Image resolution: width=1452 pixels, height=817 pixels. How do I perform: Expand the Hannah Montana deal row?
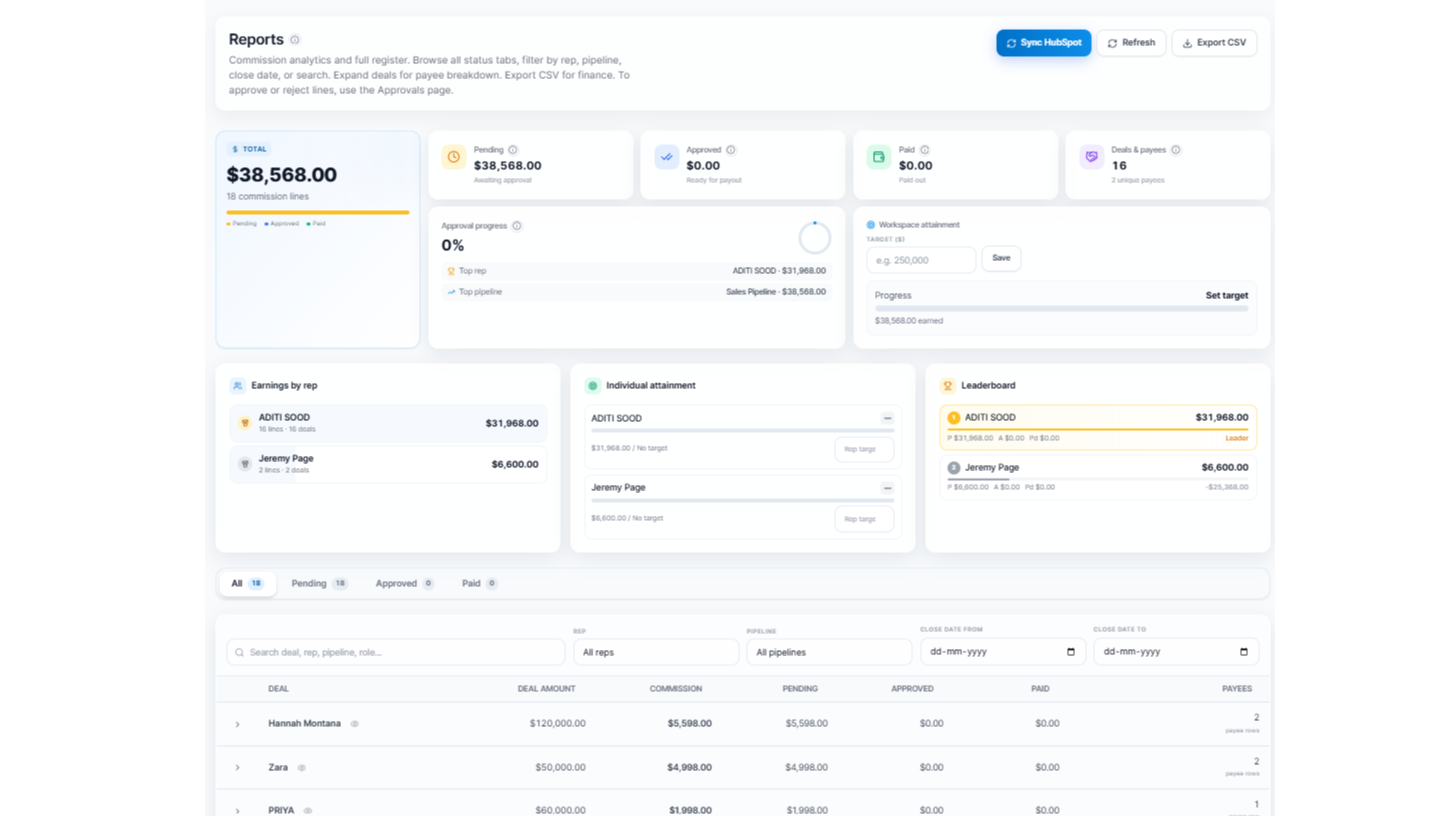pyautogui.click(x=237, y=724)
